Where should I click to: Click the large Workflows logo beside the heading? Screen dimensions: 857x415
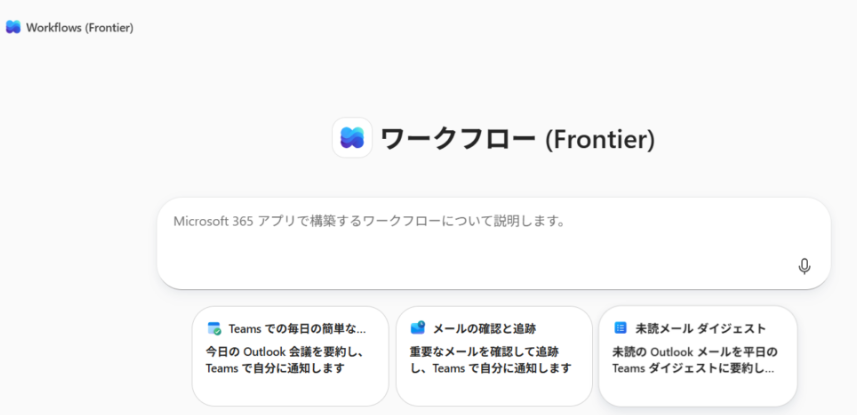[352, 138]
